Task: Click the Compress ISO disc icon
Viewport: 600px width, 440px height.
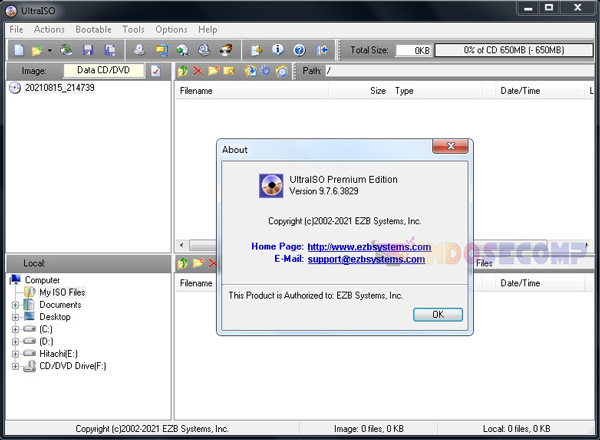Action: 183,50
